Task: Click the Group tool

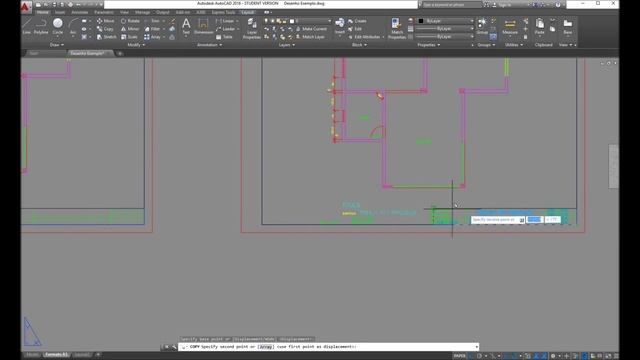Action: click(482, 27)
